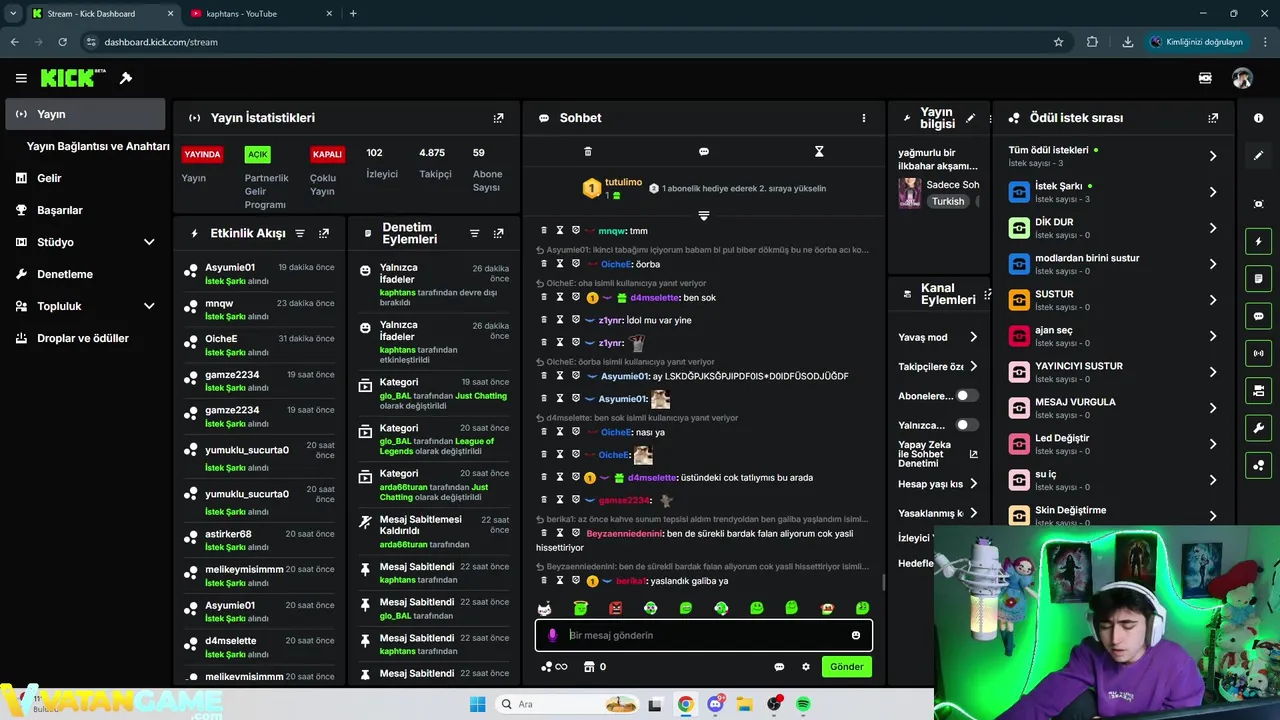
Task: Click the first cat emote in emote row
Action: click(544, 608)
